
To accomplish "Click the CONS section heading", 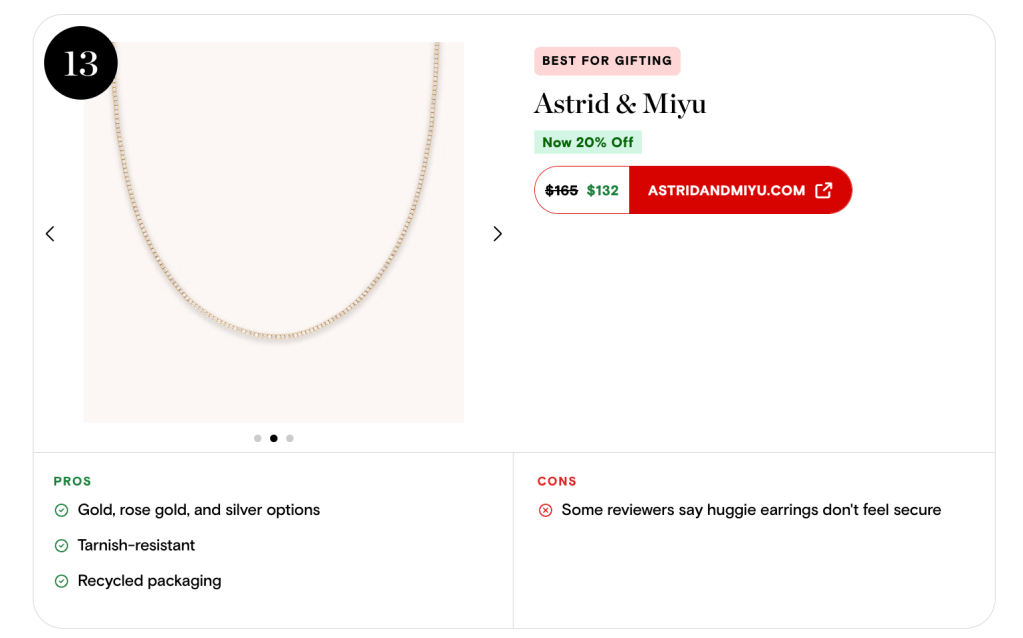I will [557, 481].
